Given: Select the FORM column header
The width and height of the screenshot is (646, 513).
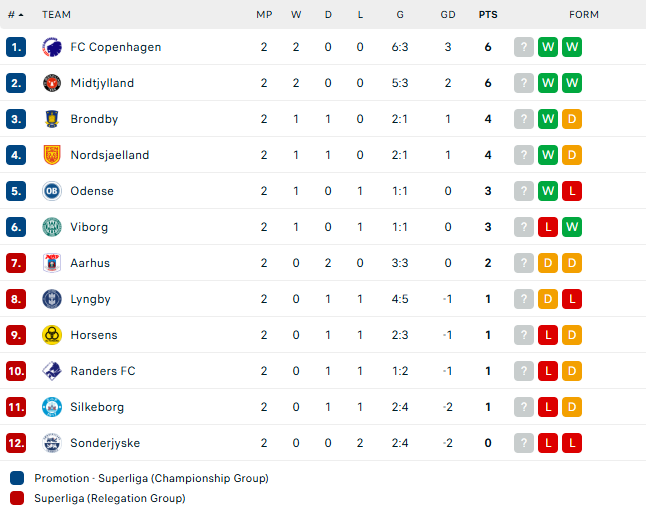Looking at the screenshot, I should (x=584, y=15).
